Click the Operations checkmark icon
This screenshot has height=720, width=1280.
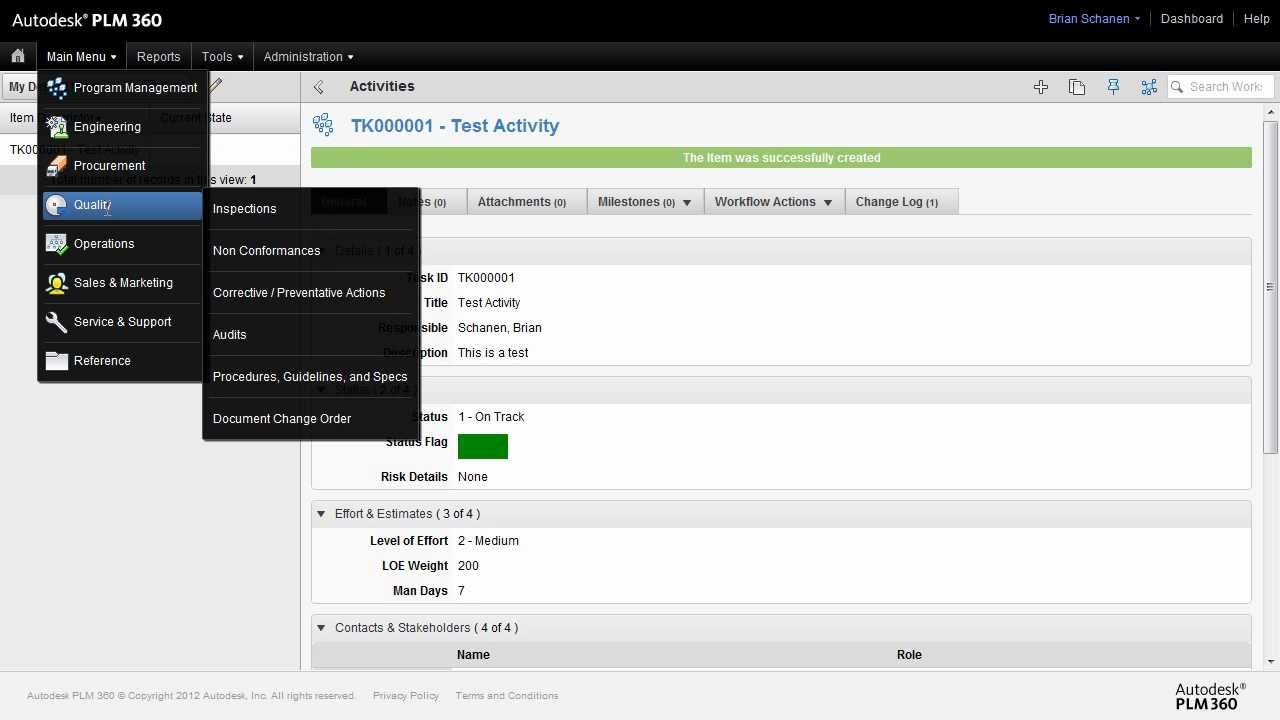click(x=57, y=244)
